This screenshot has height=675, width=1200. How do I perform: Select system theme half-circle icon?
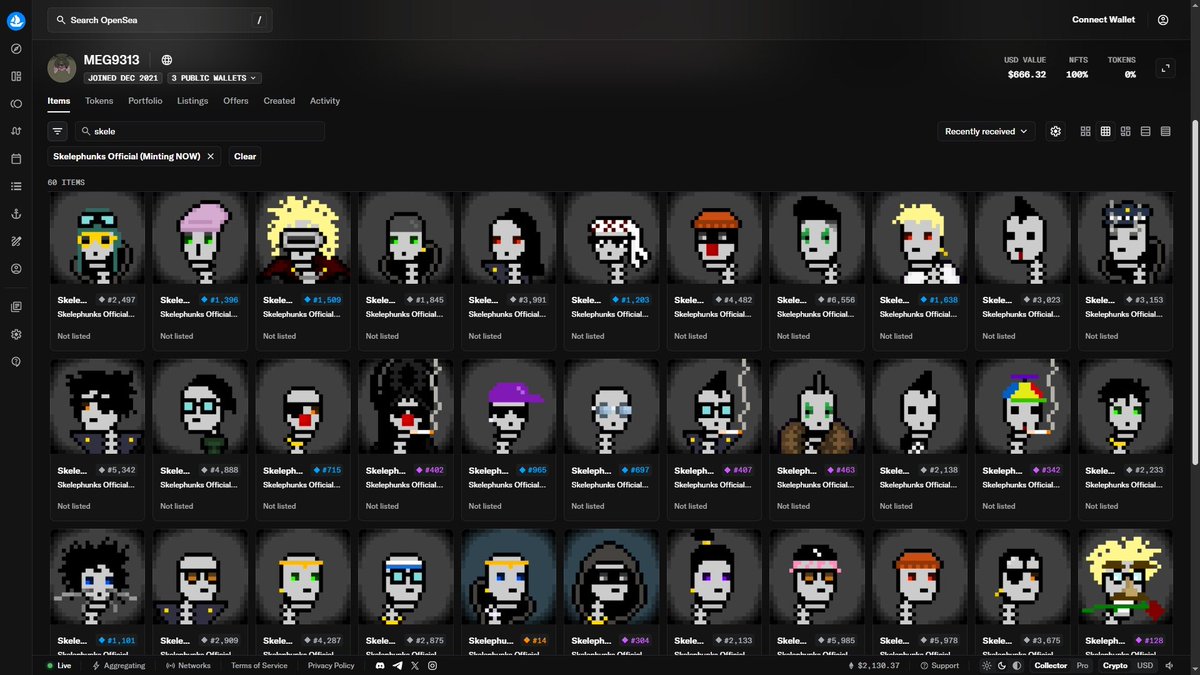pos(1017,665)
